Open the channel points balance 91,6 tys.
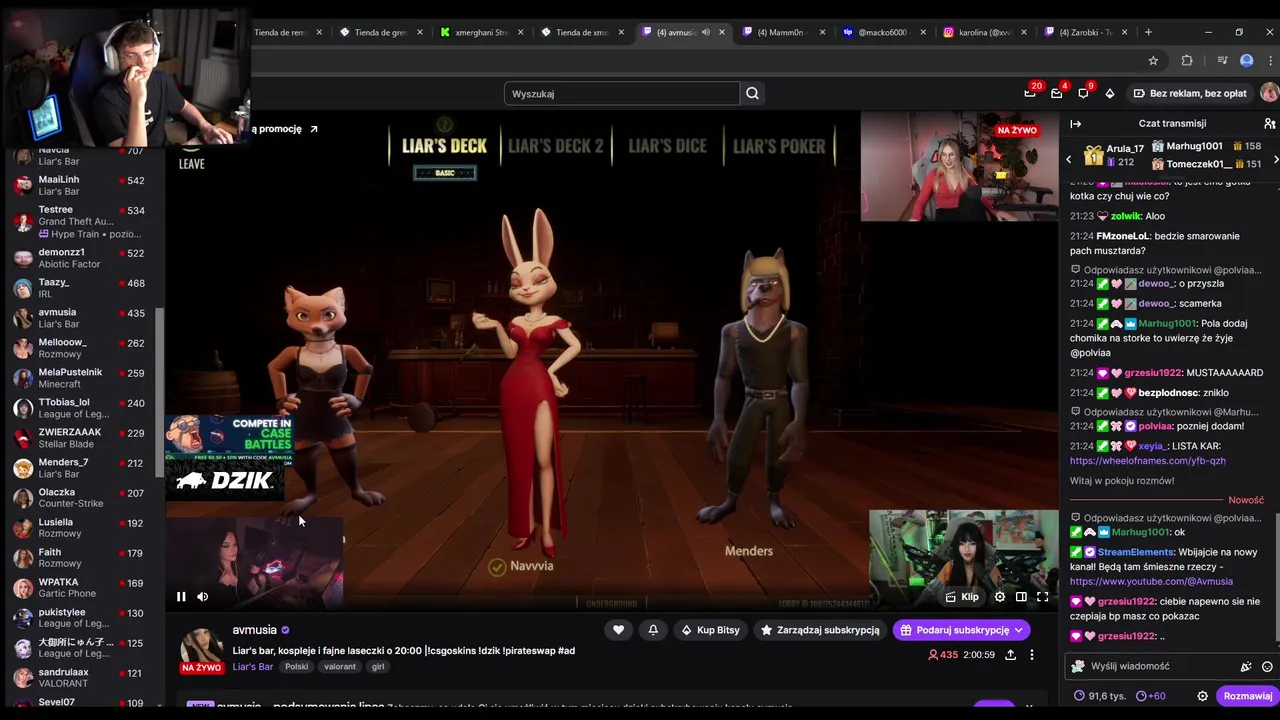Viewport: 1280px width, 720px height. [x=1099, y=696]
